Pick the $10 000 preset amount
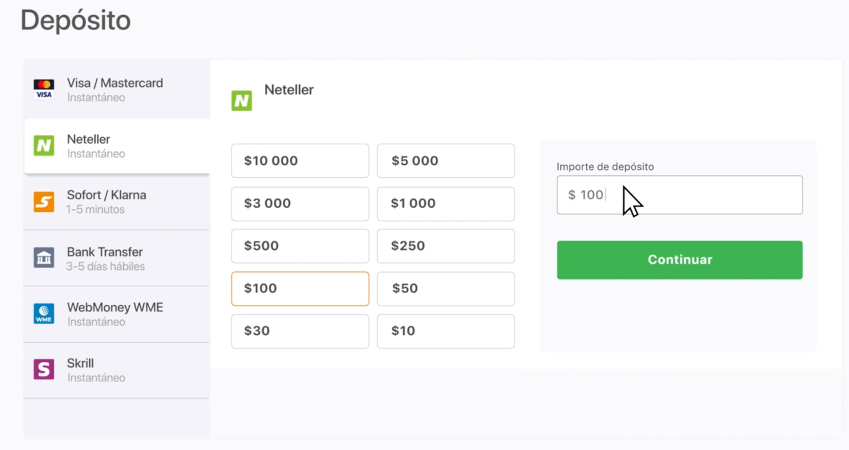Image resolution: width=849 pixels, height=450 pixels. 300,161
